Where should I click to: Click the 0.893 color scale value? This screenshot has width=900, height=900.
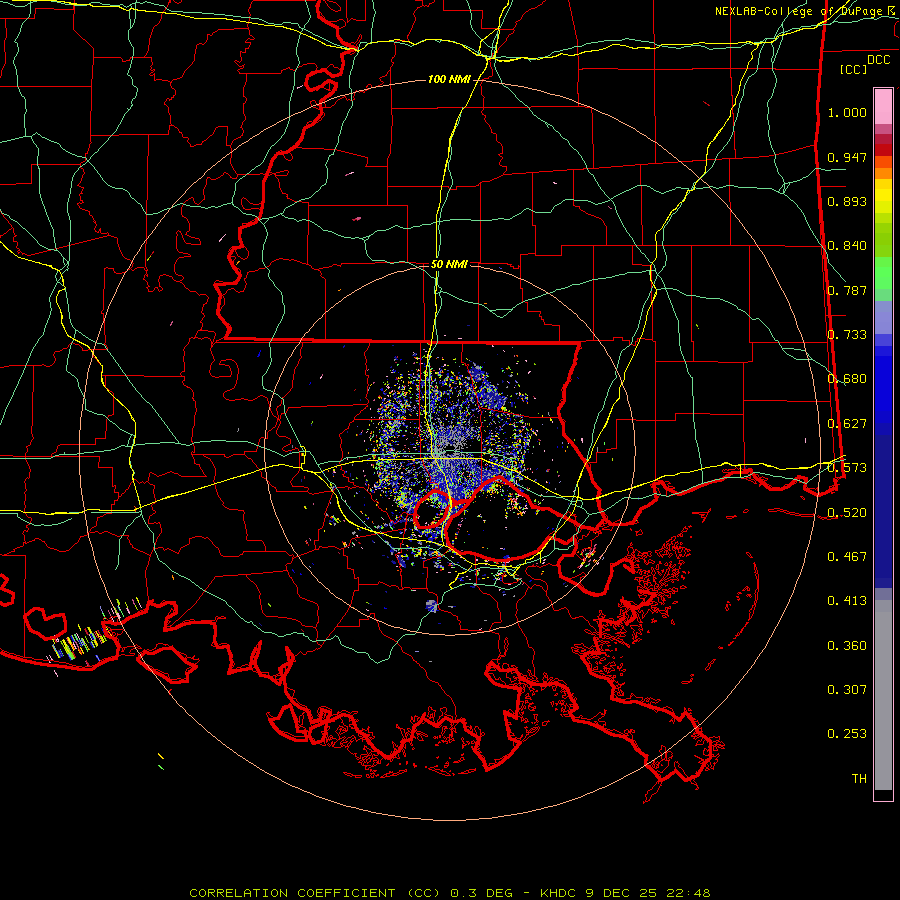click(847, 201)
